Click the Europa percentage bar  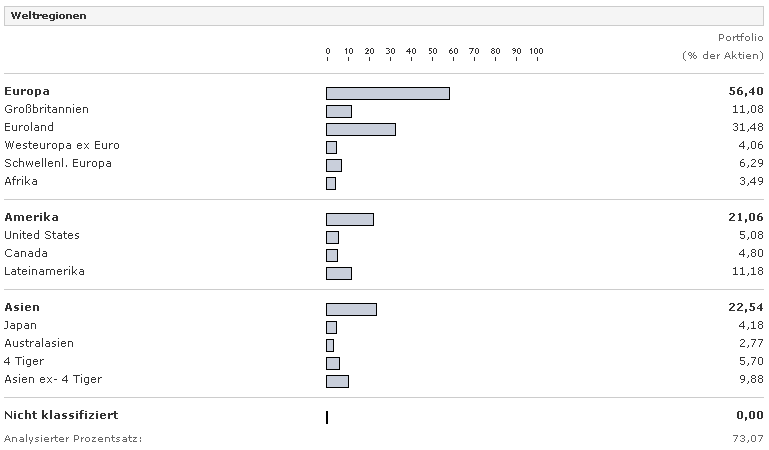(388, 93)
